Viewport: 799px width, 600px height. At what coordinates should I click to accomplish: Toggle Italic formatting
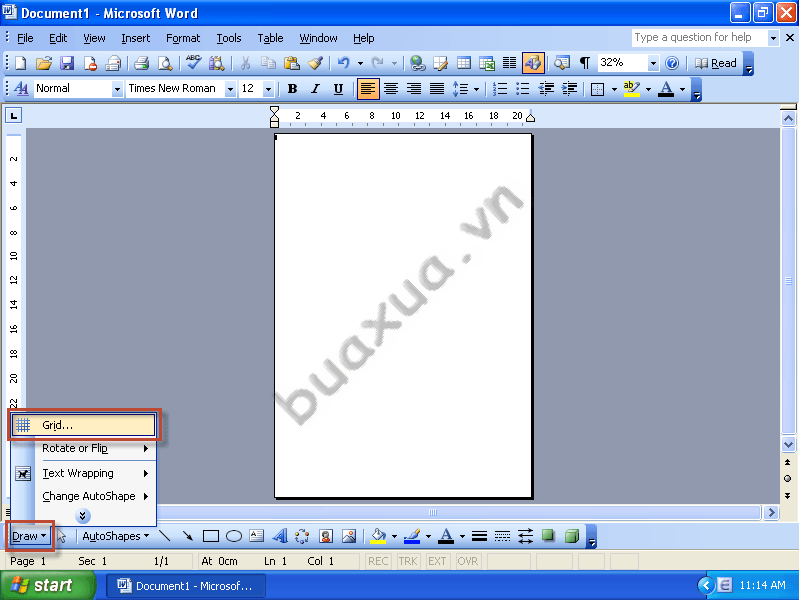pyautogui.click(x=315, y=89)
